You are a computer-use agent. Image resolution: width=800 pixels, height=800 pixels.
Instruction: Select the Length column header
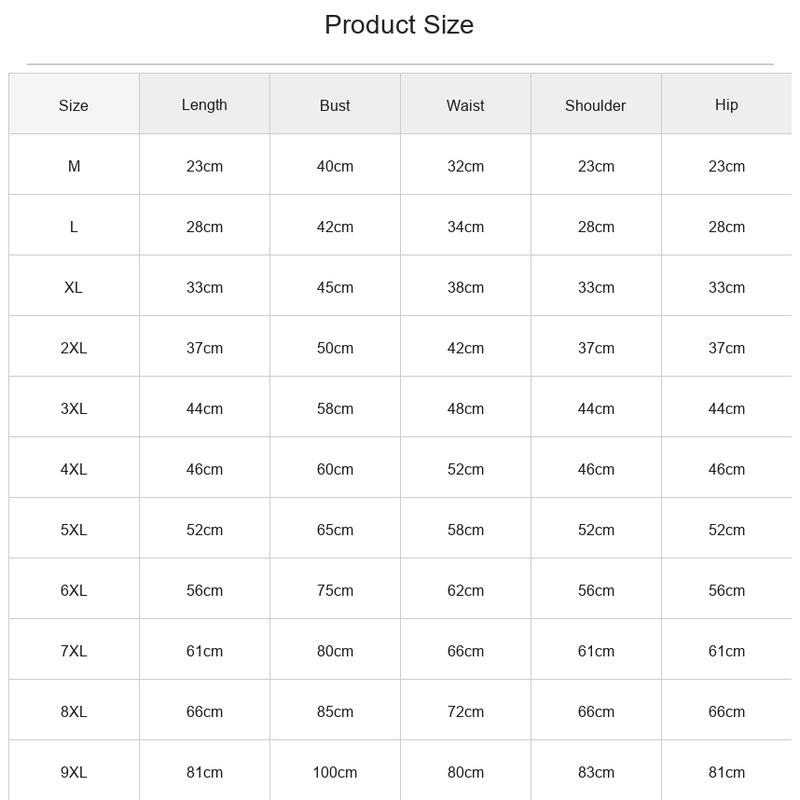tap(204, 105)
